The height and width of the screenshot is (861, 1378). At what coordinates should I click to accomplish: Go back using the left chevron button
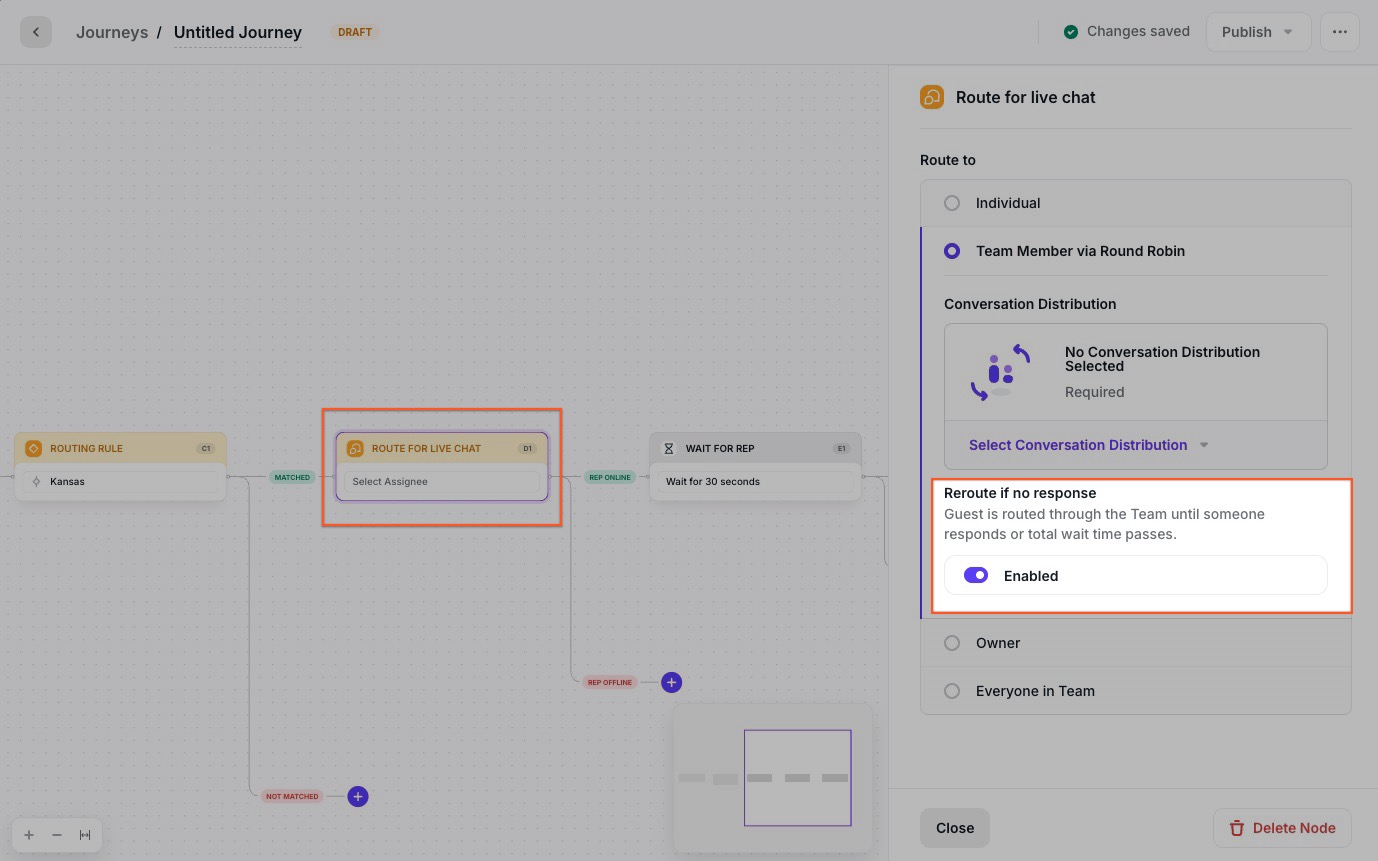(36, 32)
